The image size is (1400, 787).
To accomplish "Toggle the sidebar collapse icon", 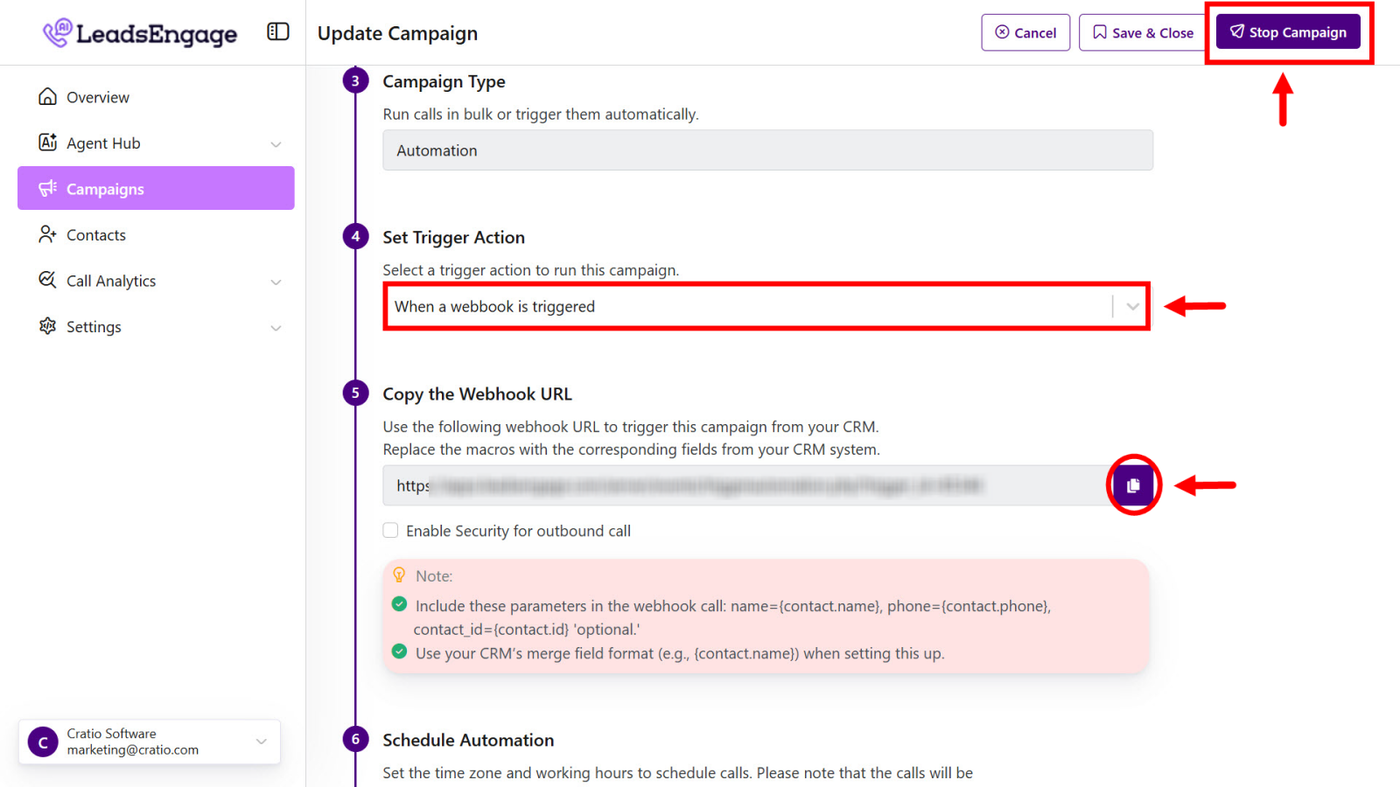I will pos(278,32).
